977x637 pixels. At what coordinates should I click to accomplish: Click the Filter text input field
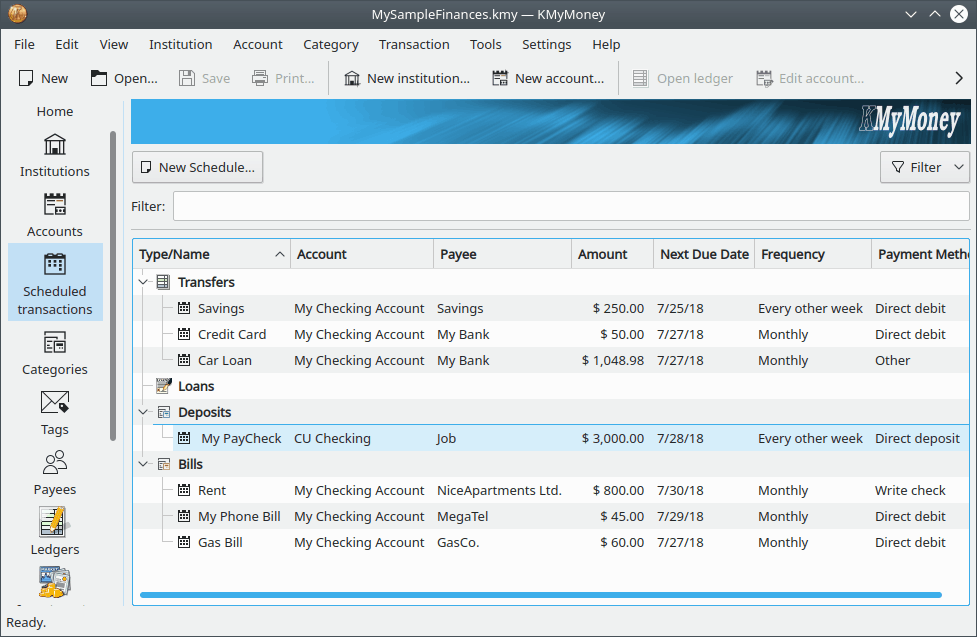tap(570, 206)
